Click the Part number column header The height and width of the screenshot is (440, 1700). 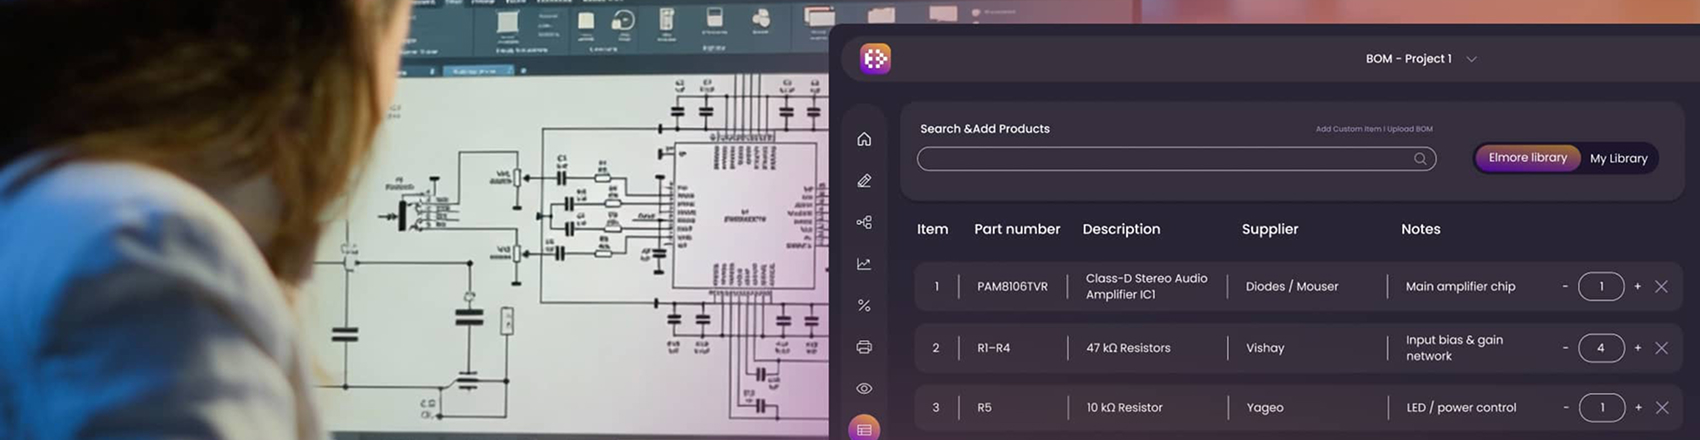point(1017,229)
